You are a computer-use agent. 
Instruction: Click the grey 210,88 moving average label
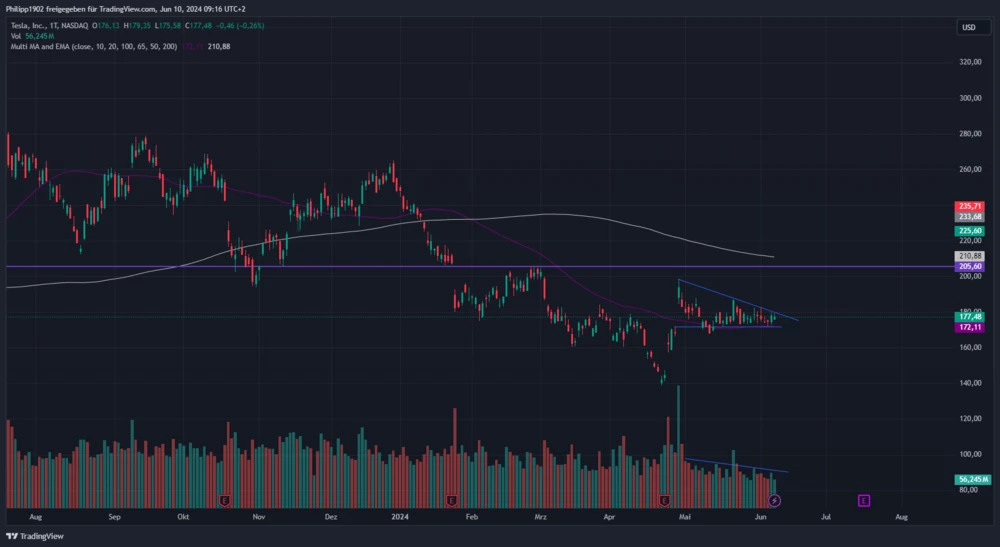pos(970,256)
